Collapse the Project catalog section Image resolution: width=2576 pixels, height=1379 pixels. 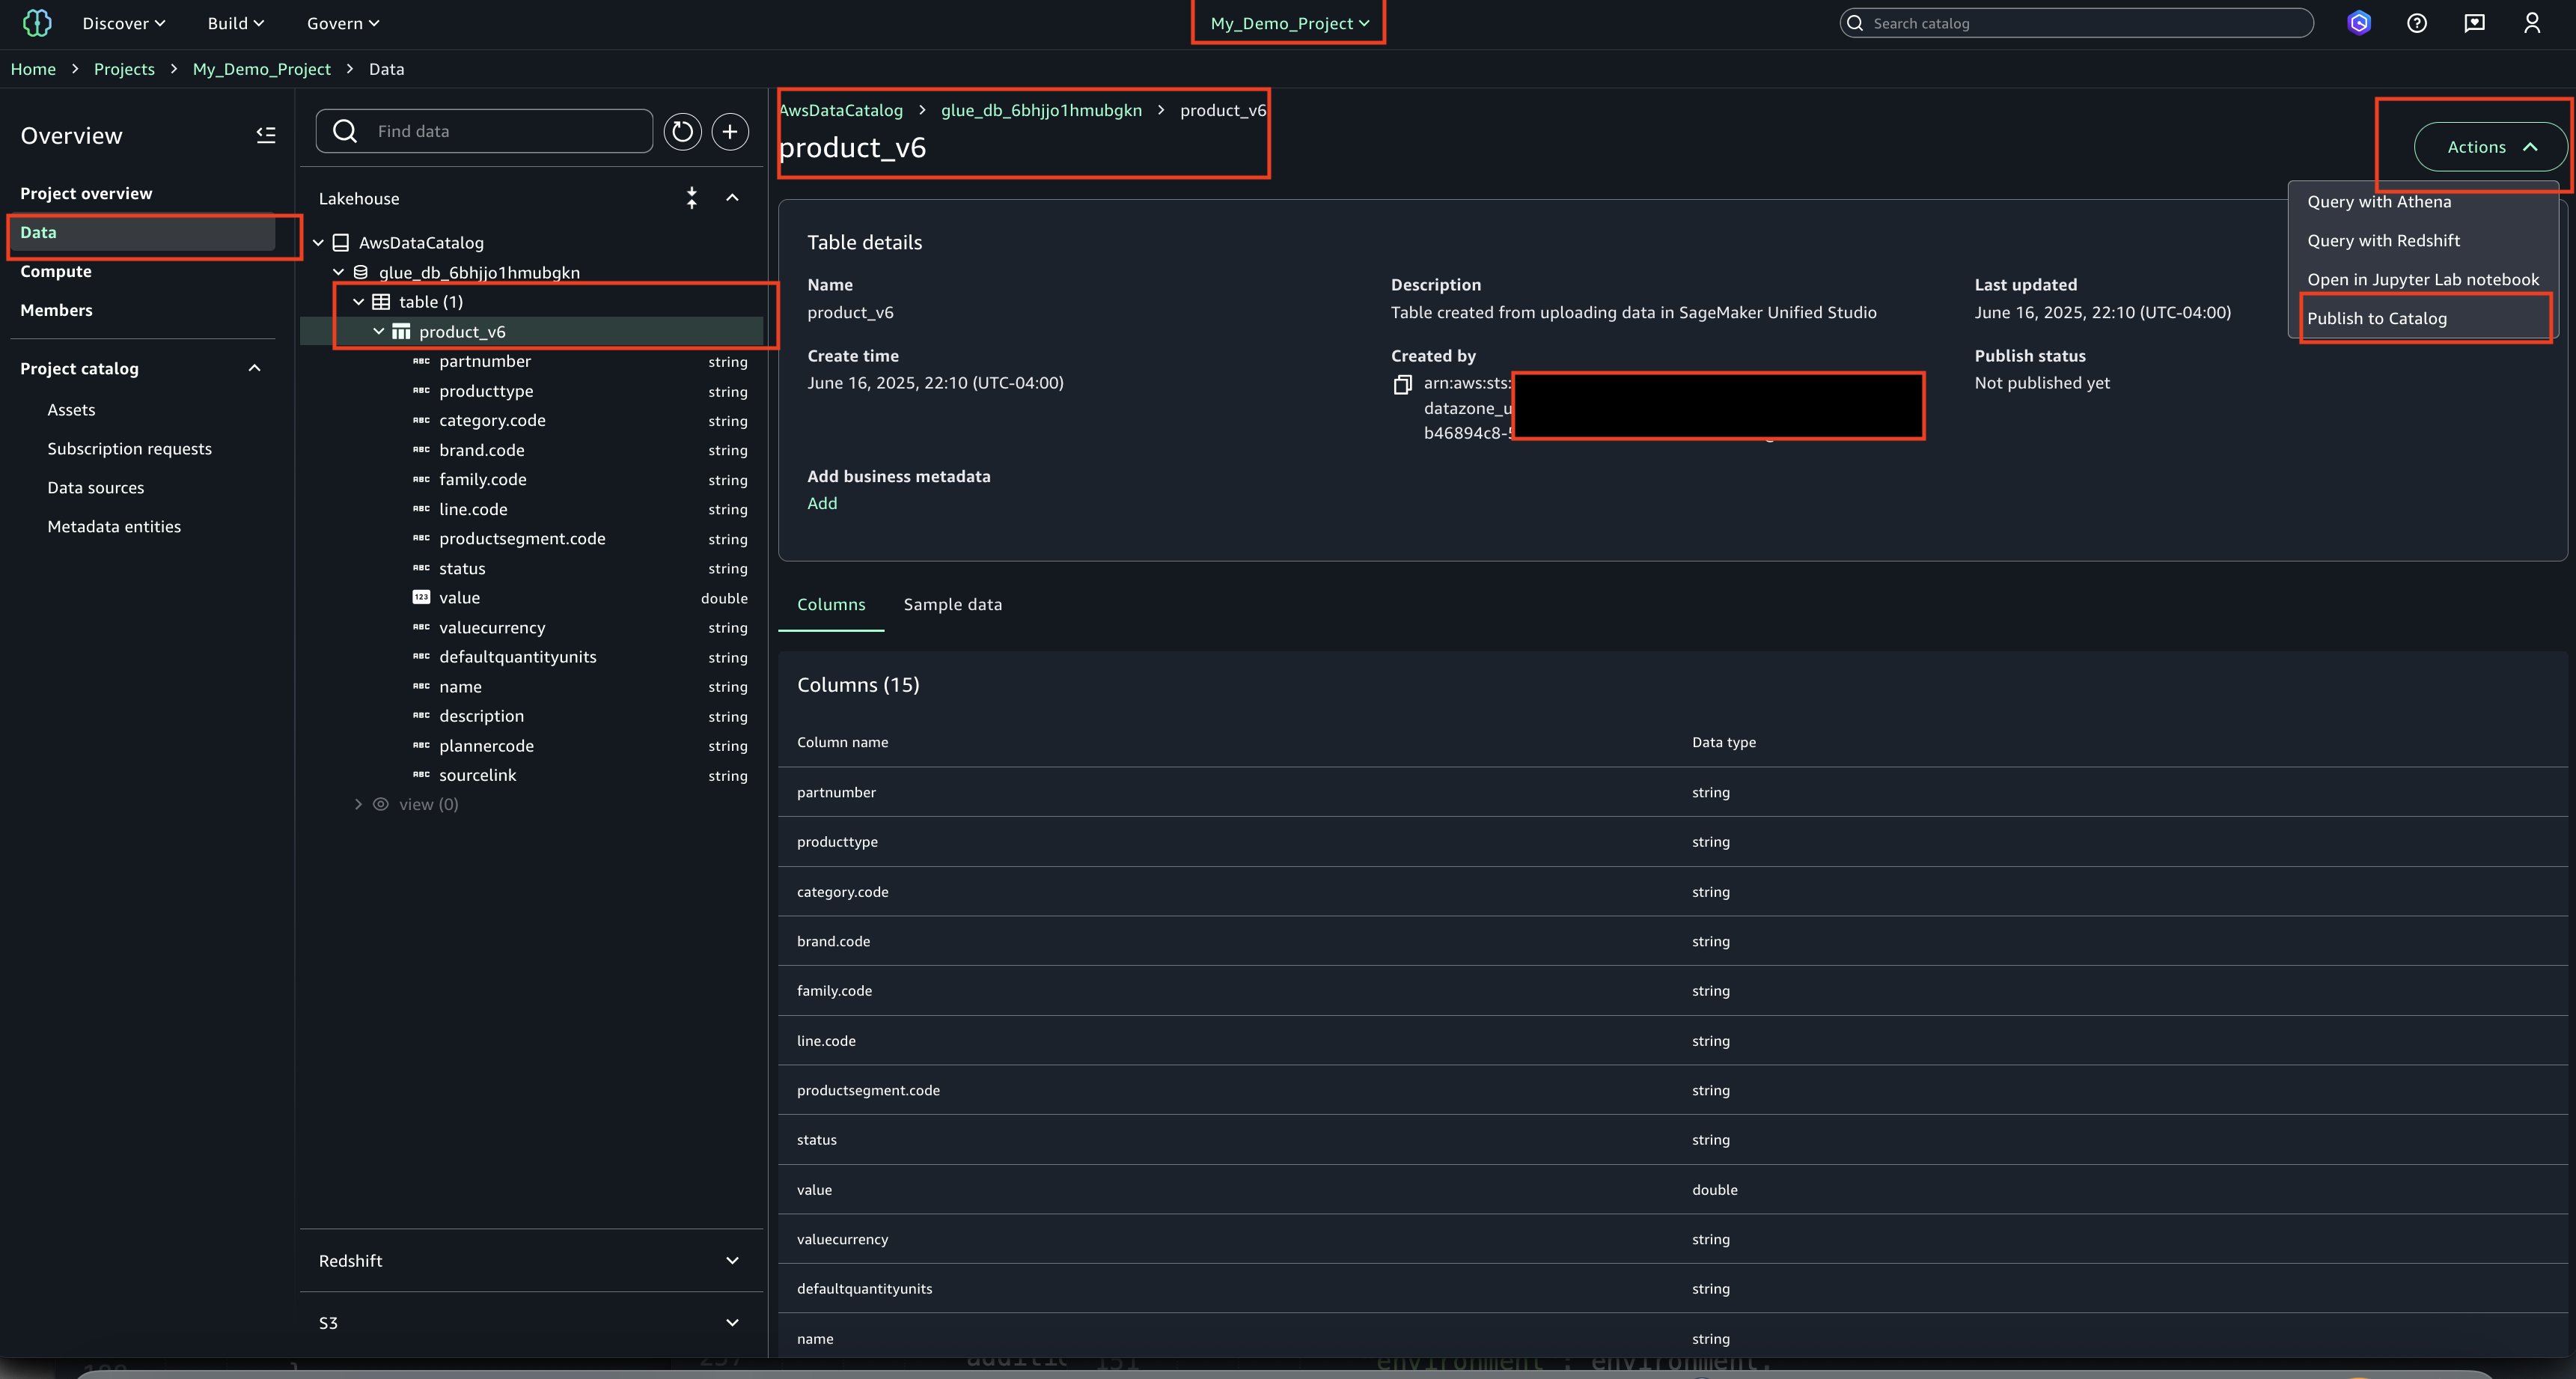[254, 368]
